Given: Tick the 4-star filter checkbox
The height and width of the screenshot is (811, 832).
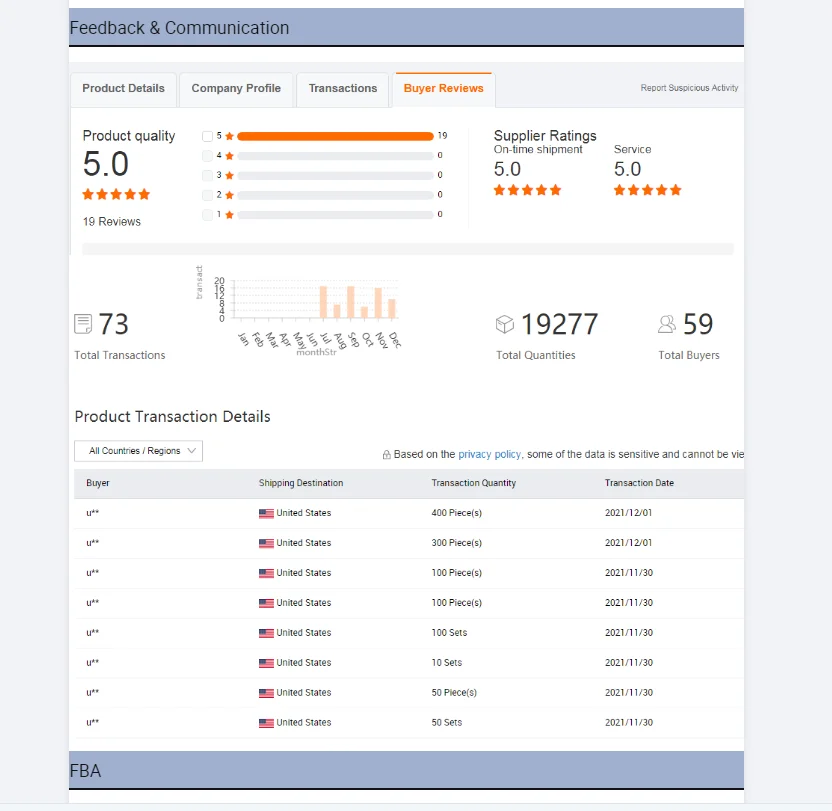Looking at the screenshot, I should (x=207, y=156).
